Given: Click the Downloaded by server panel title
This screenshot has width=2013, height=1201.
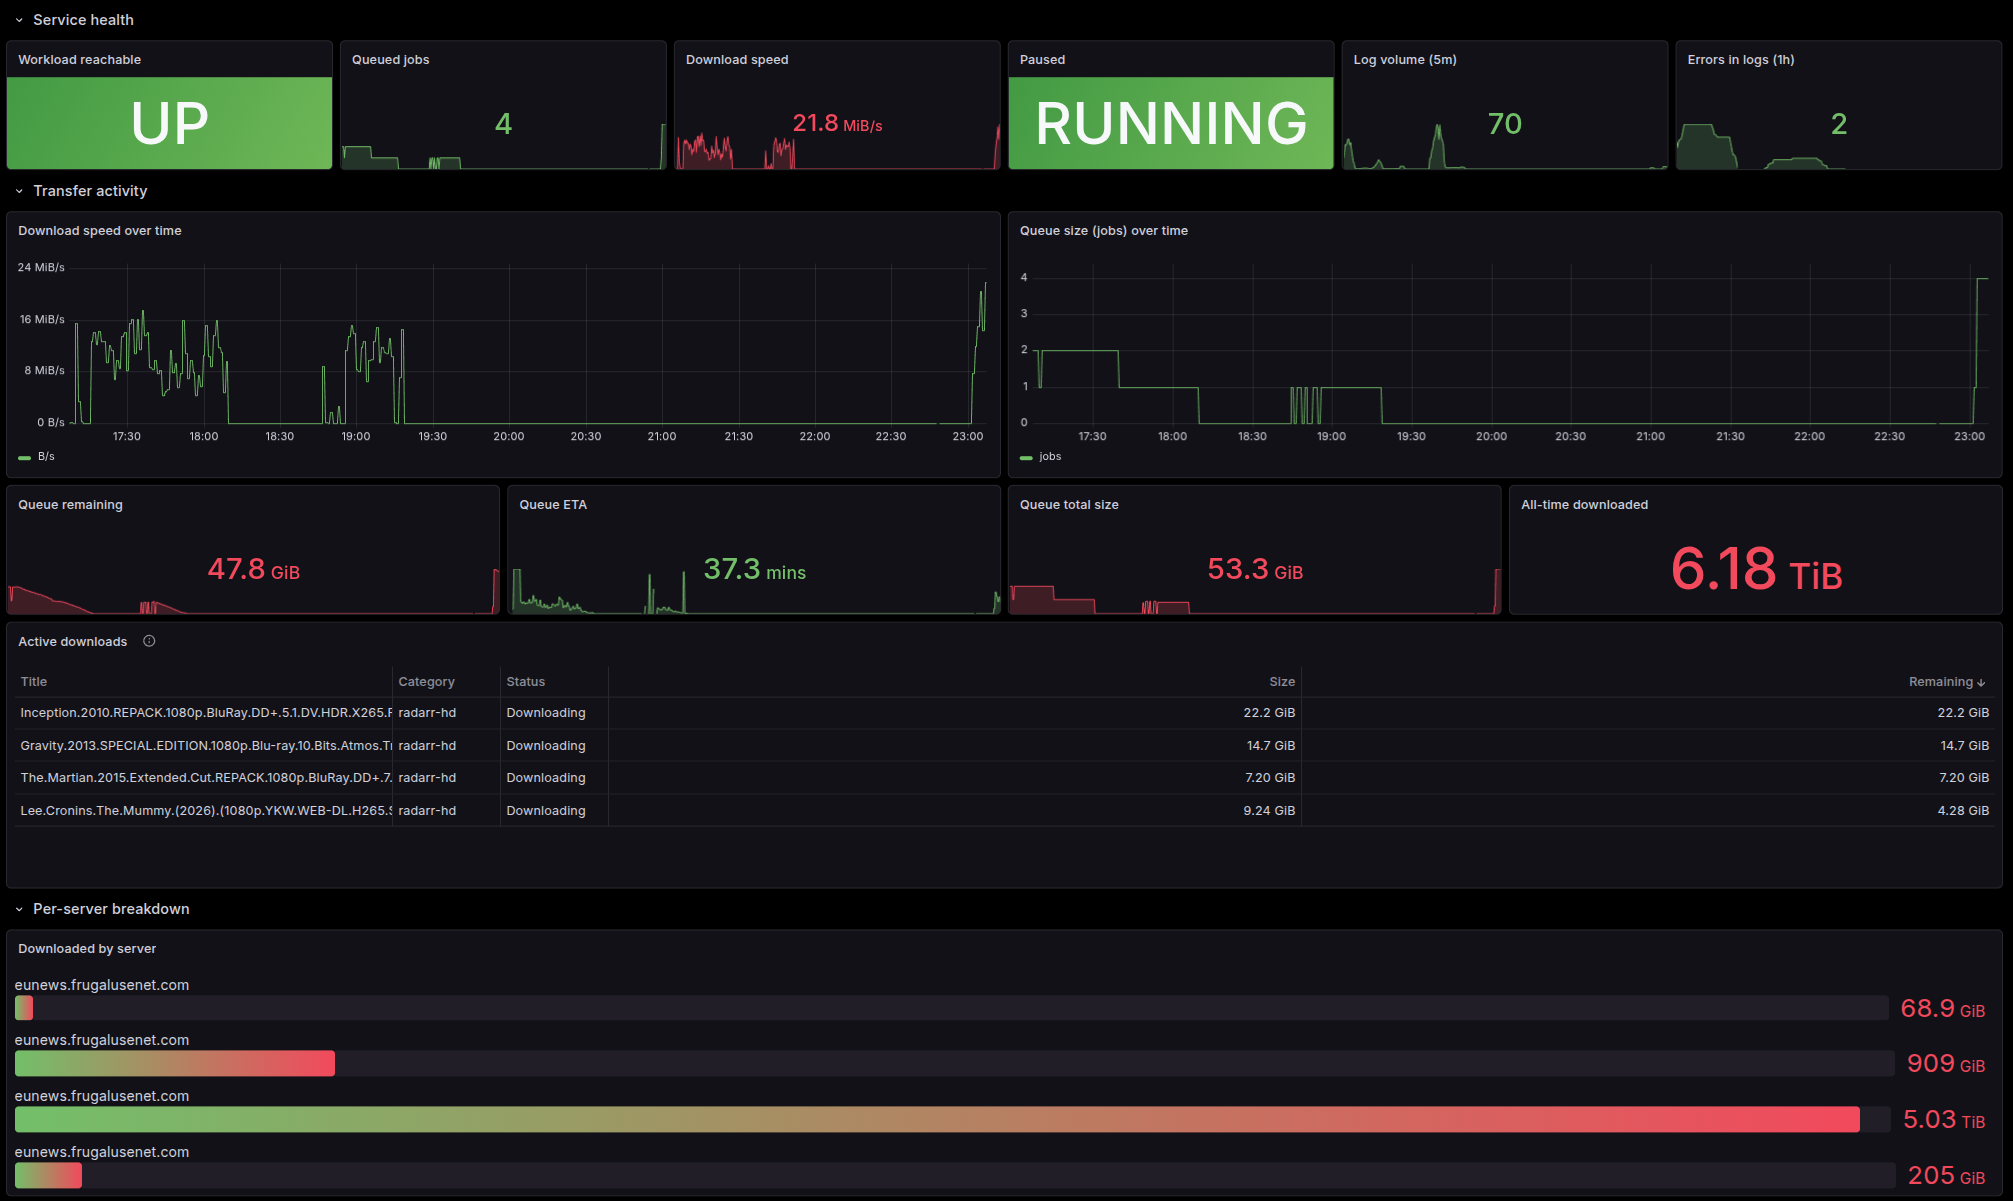Looking at the screenshot, I should (x=87, y=949).
